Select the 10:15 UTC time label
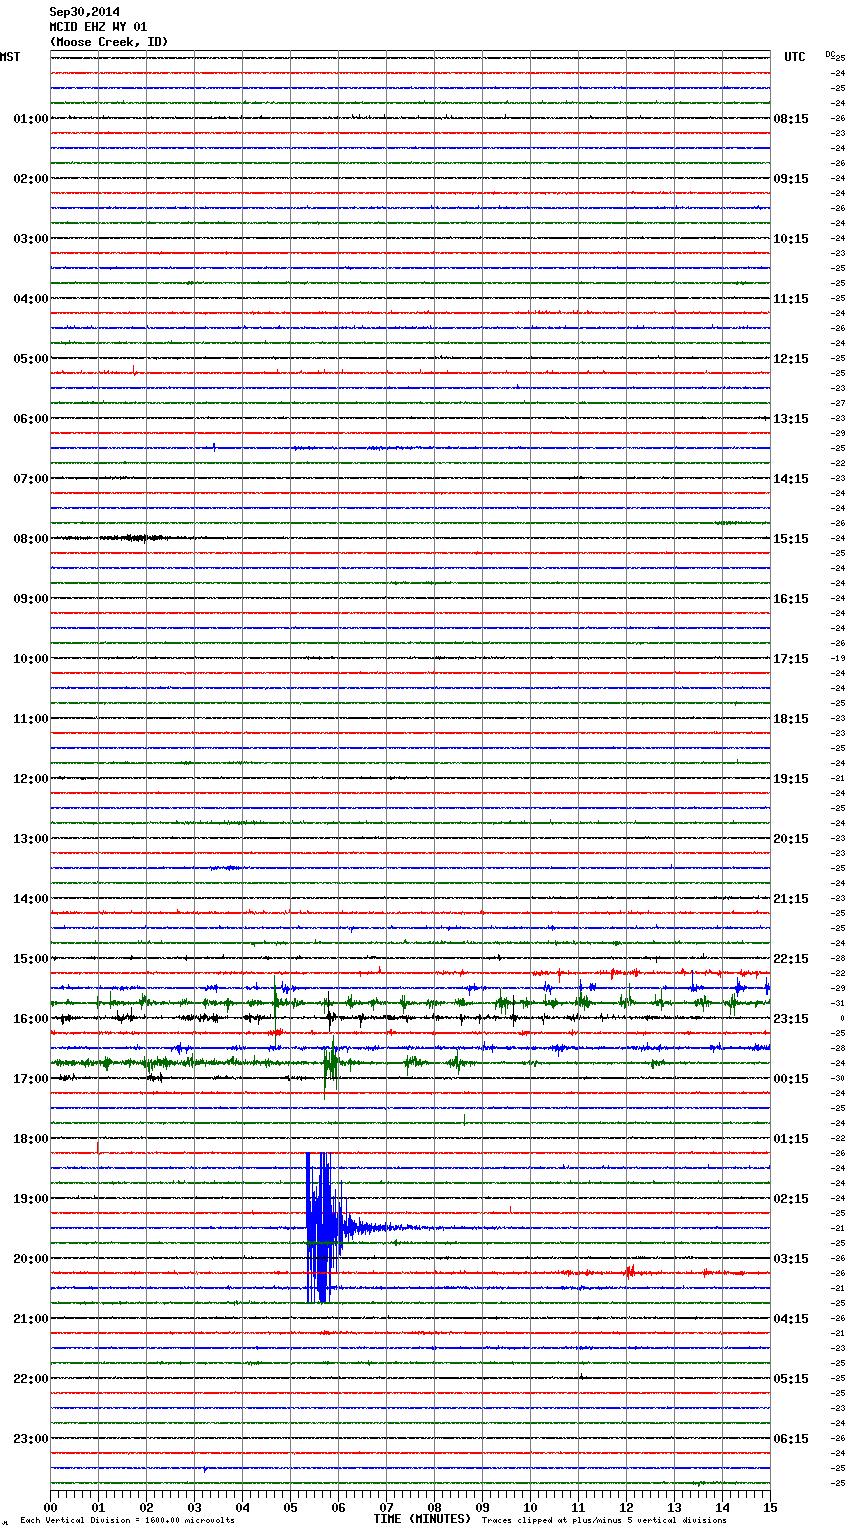 click(791, 239)
